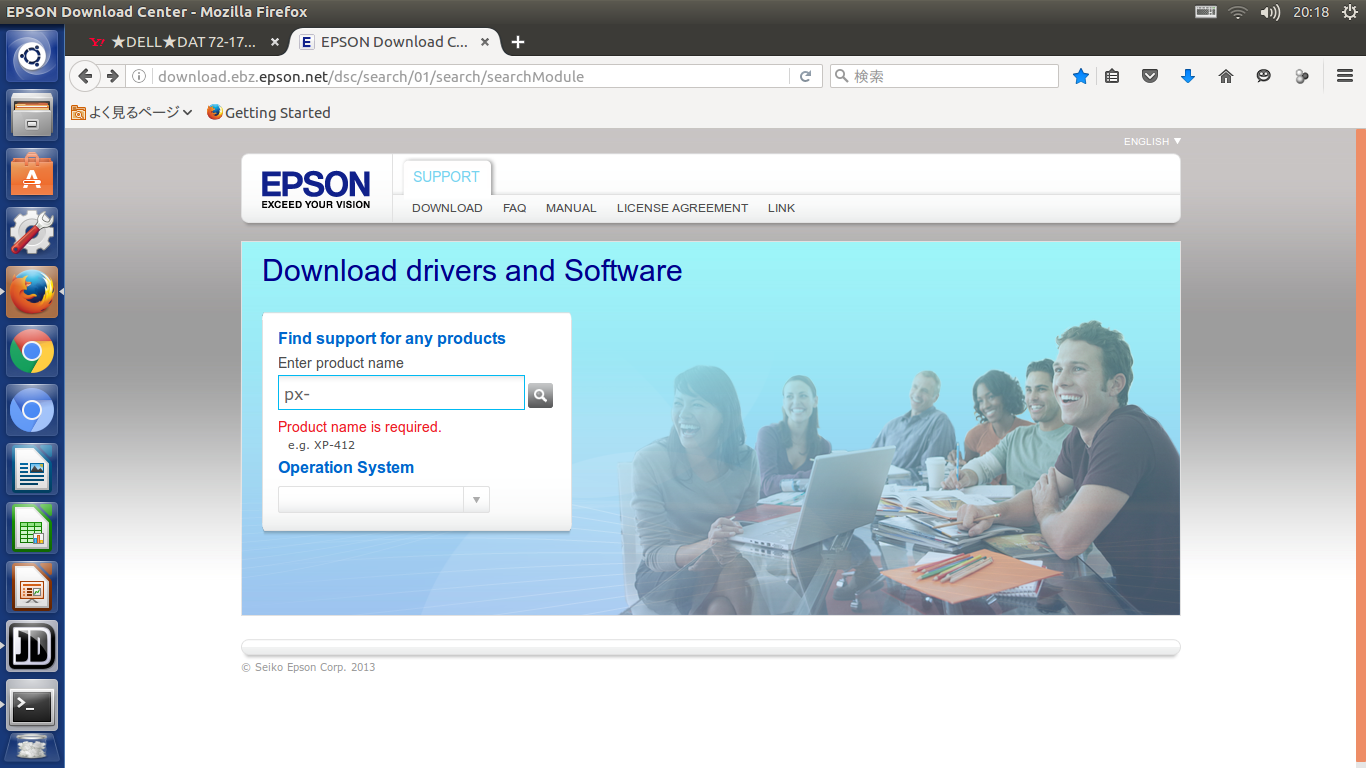
Task: Open the MANUAL menu item
Action: click(571, 208)
